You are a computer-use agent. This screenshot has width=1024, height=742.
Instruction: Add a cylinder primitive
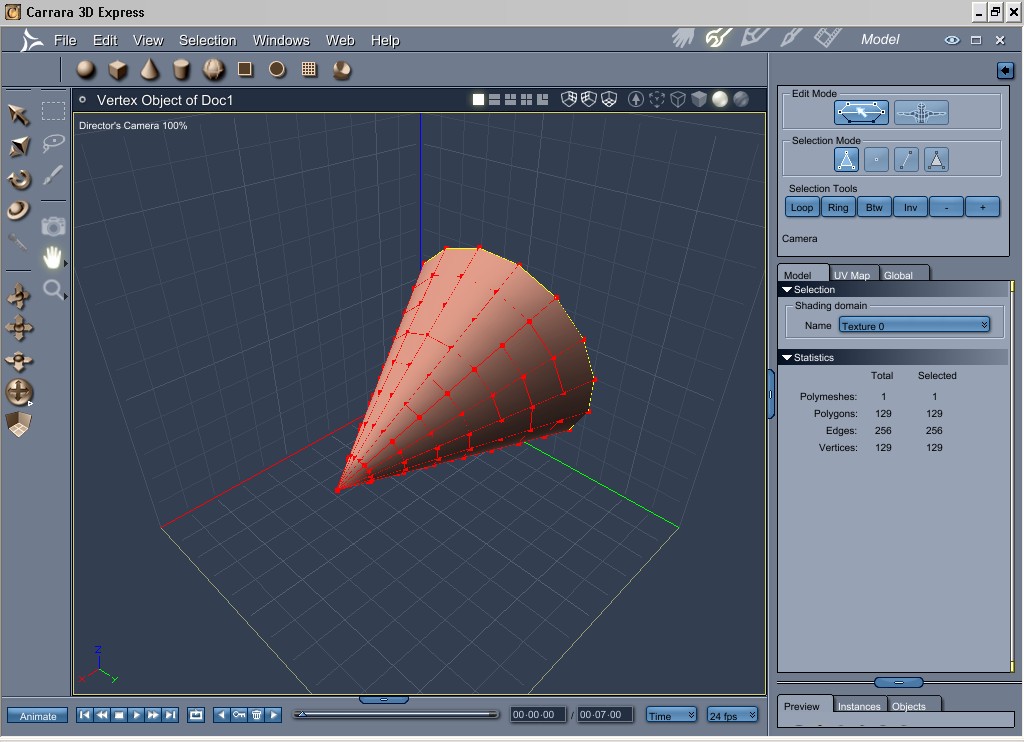(x=181, y=70)
